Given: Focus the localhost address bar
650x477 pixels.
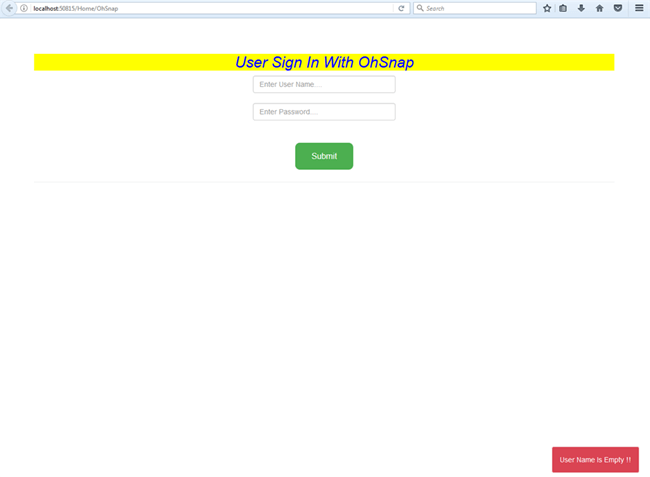Looking at the screenshot, I should [x=211, y=8].
